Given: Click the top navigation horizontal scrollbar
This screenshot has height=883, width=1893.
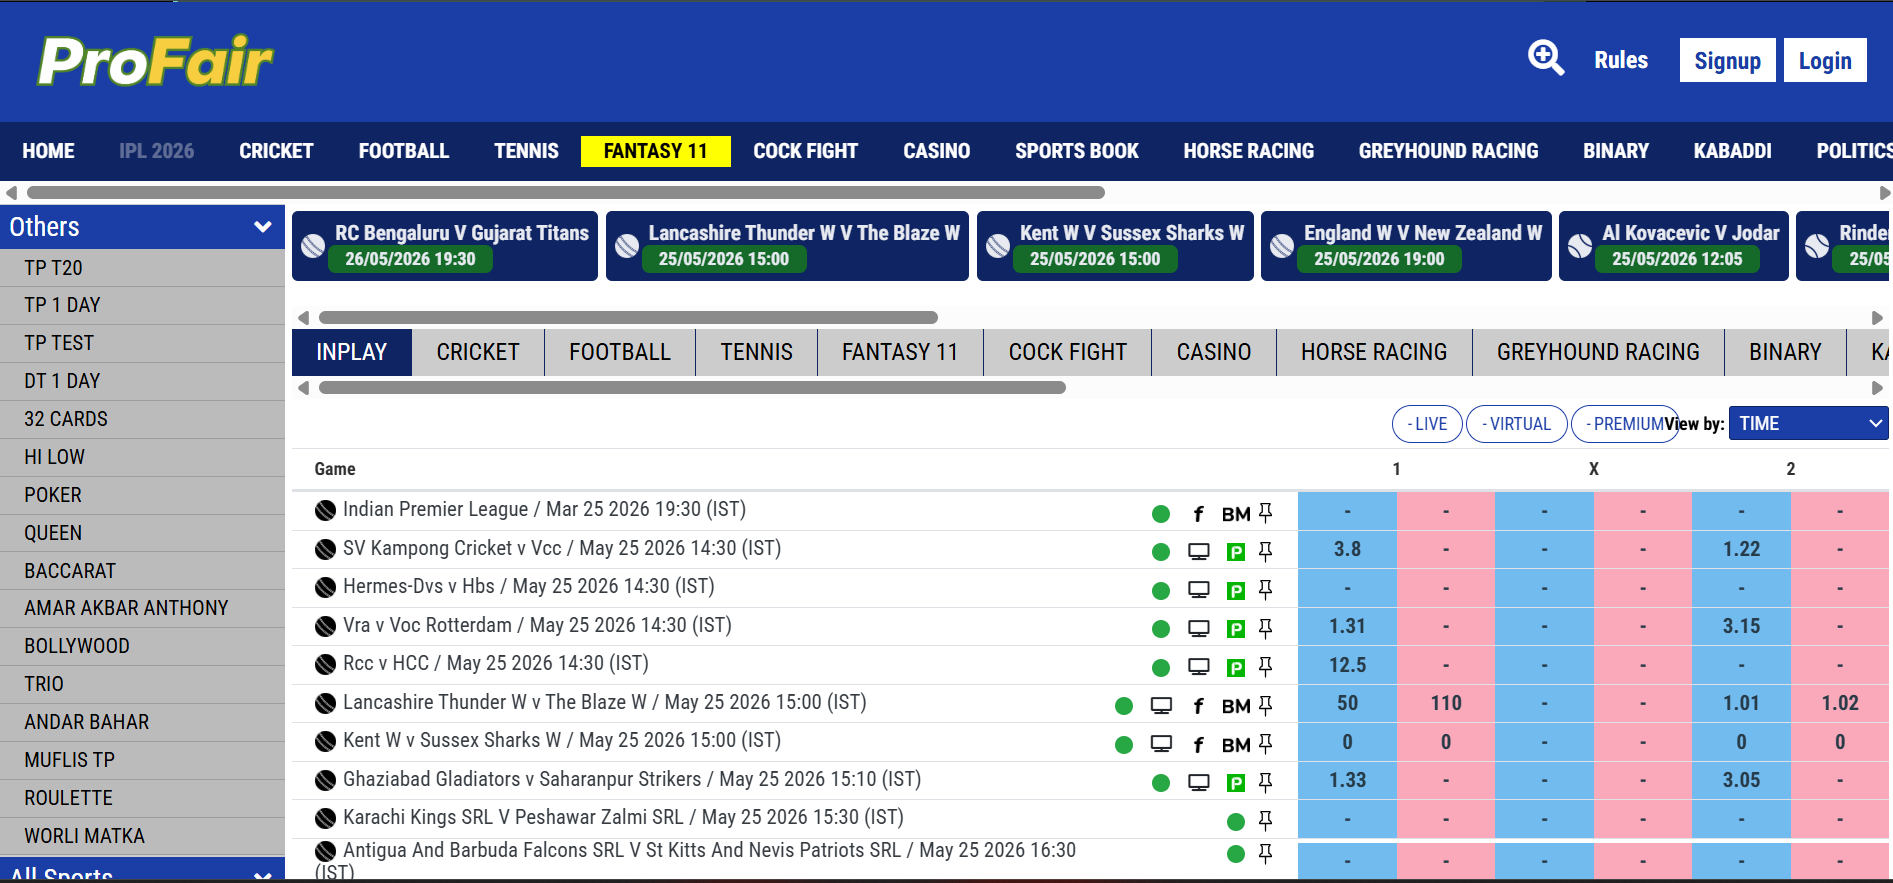Looking at the screenshot, I should pos(566,193).
